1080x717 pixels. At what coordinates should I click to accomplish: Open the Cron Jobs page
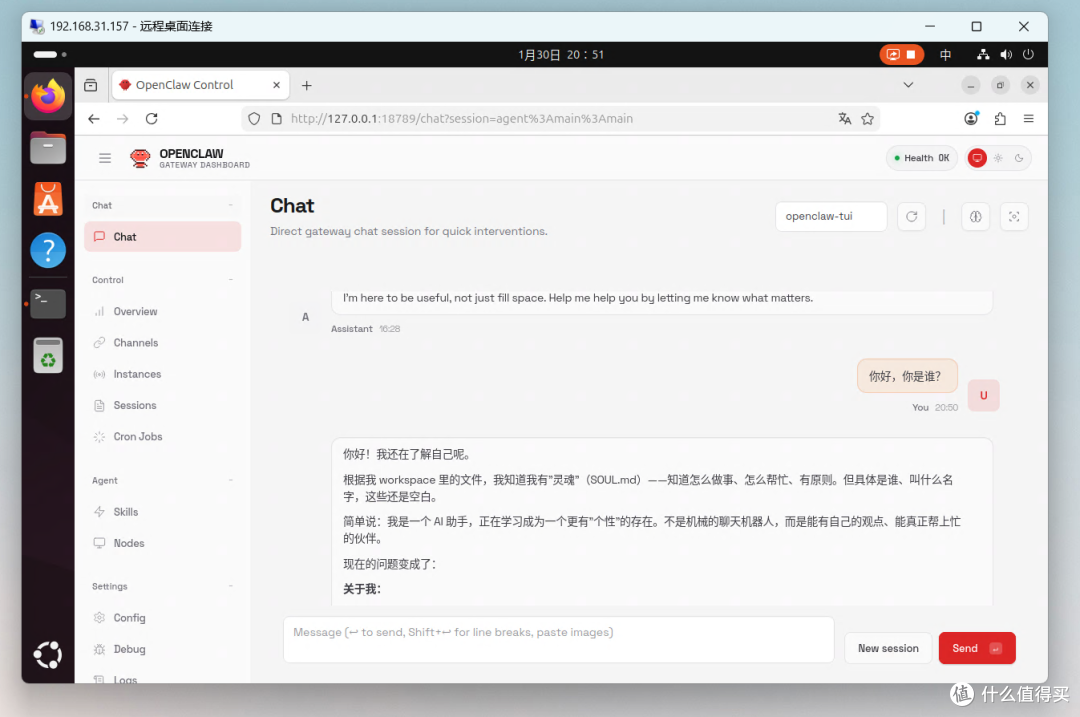pyautogui.click(x=163, y=437)
